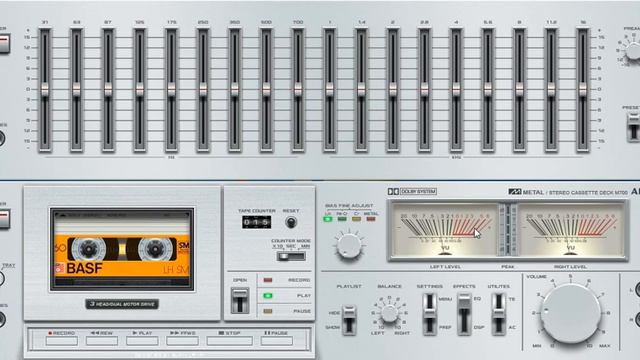Toggle the COUNTER MODE slide switch
The width and height of the screenshot is (640, 360).
coord(291,256)
